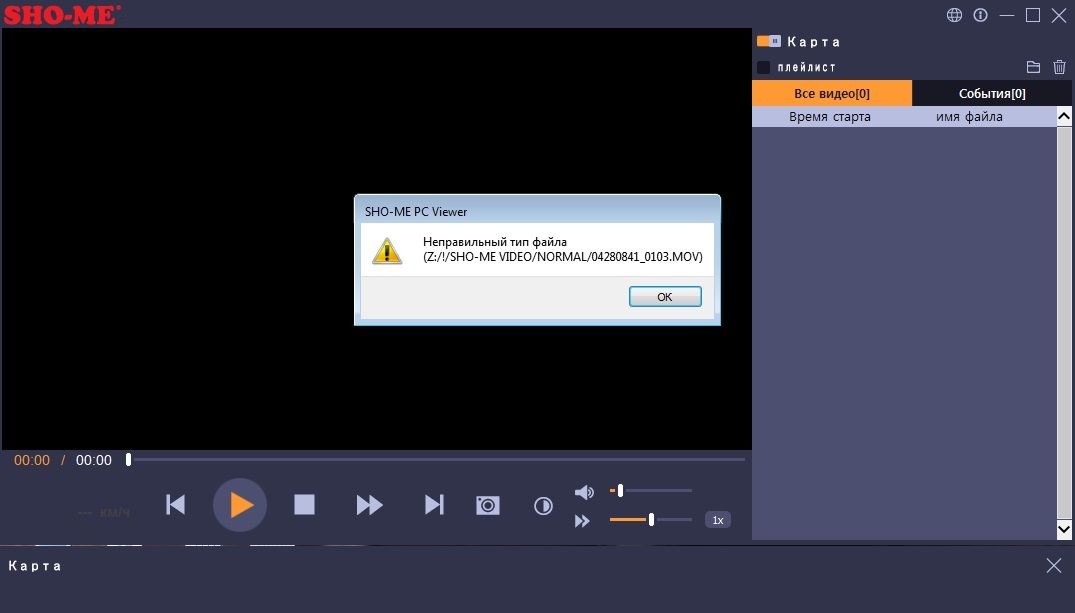Open language selection globe icon
The image size is (1075, 613).
pos(954,15)
